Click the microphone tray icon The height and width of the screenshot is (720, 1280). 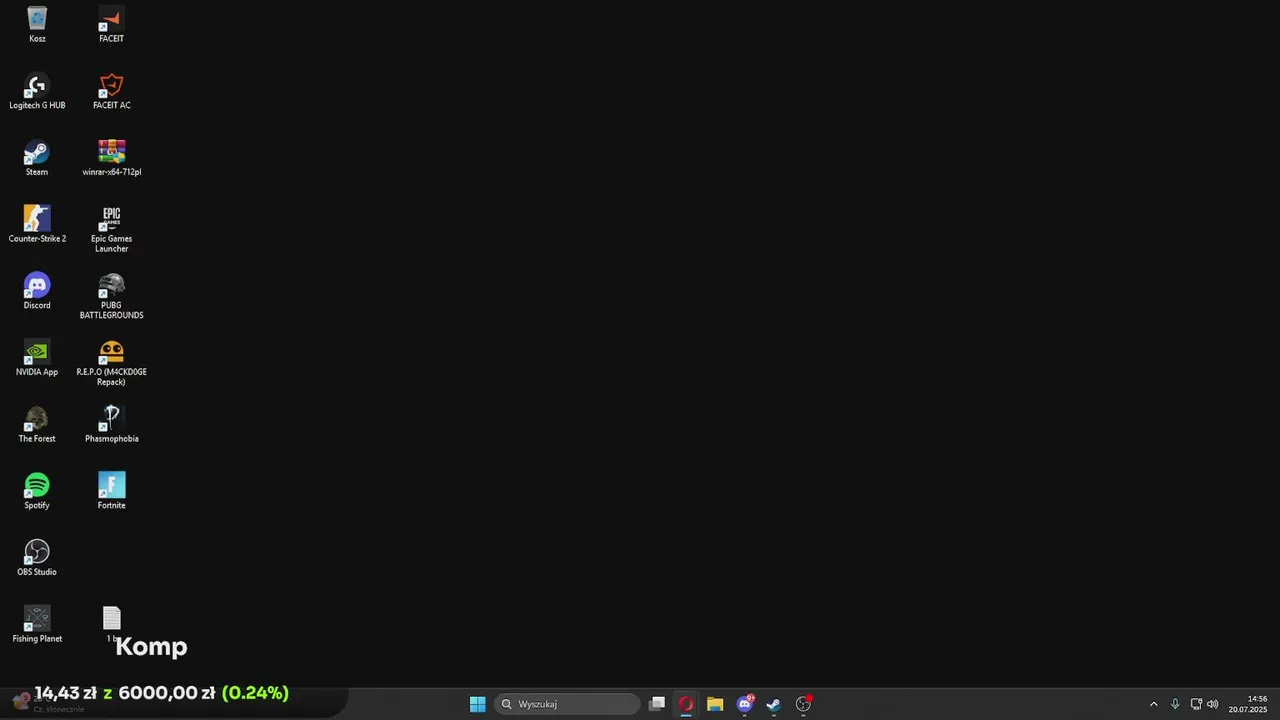pos(1175,704)
